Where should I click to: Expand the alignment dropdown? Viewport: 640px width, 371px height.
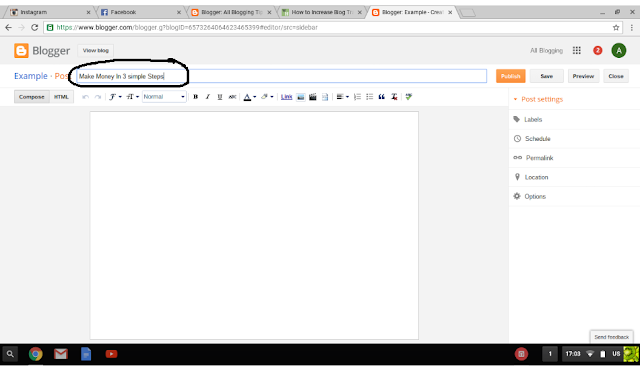[x=342, y=97]
